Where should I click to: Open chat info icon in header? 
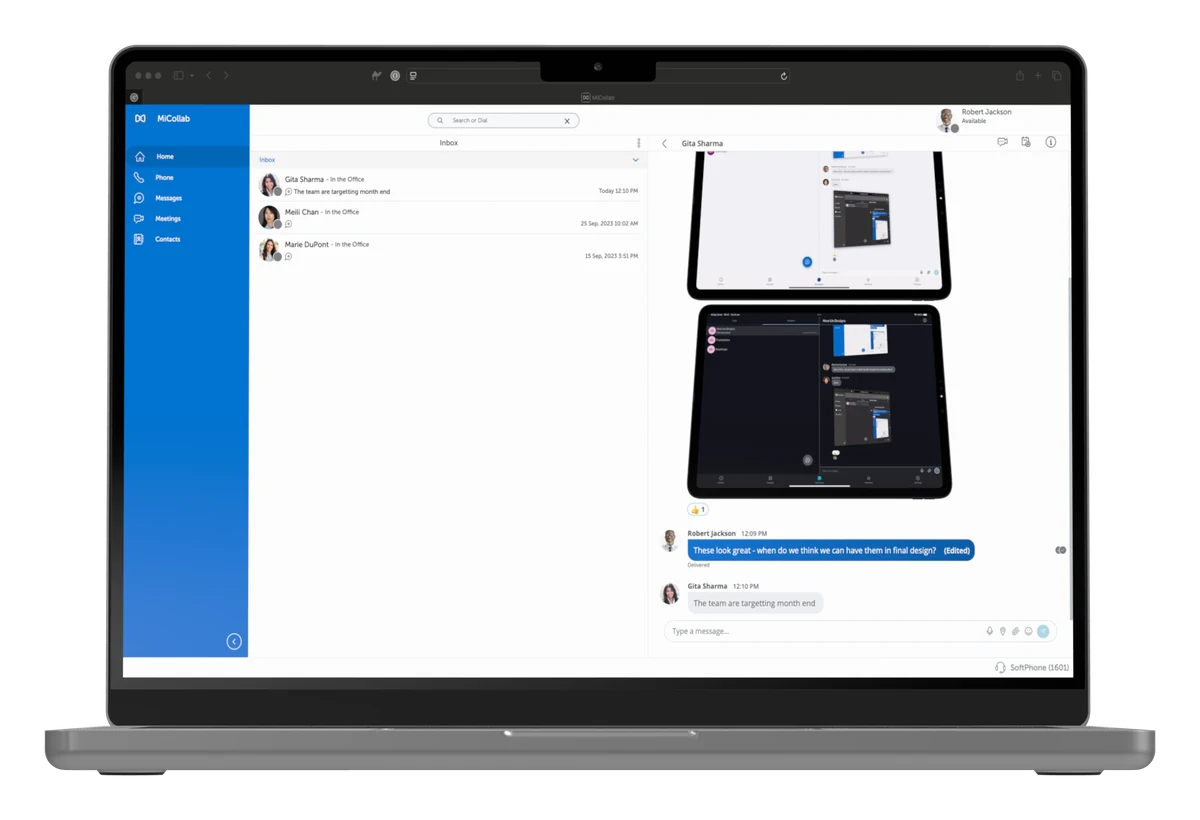(x=1051, y=142)
